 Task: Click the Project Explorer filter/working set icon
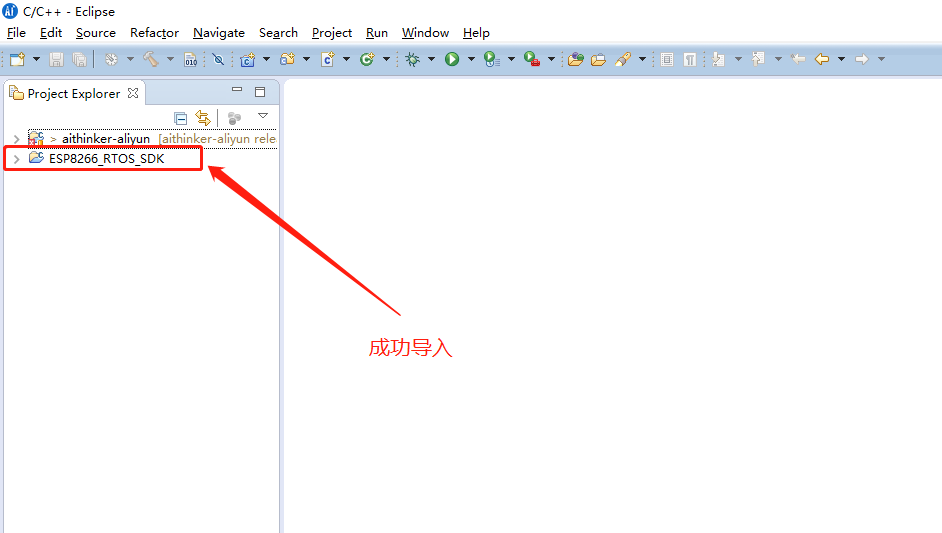coord(234,118)
